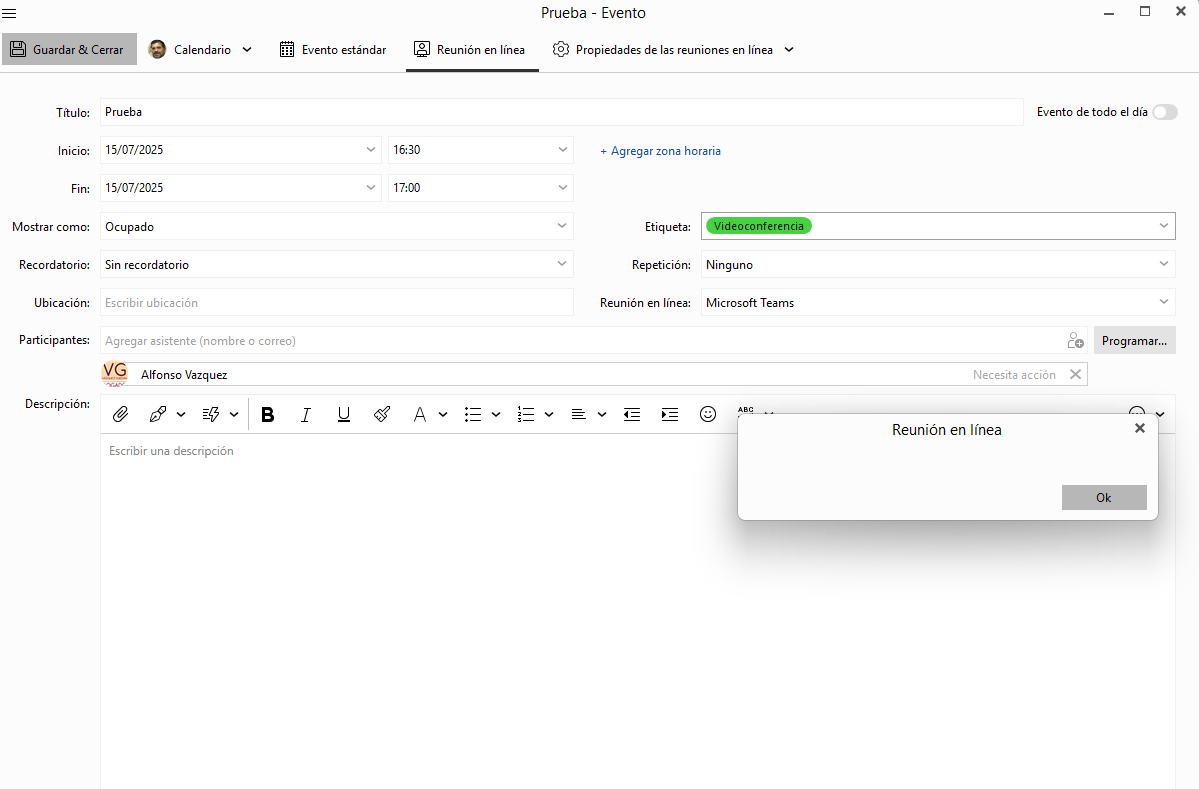Maximize the Prueba - Evento window
1199x789 pixels.
[x=1145, y=11]
